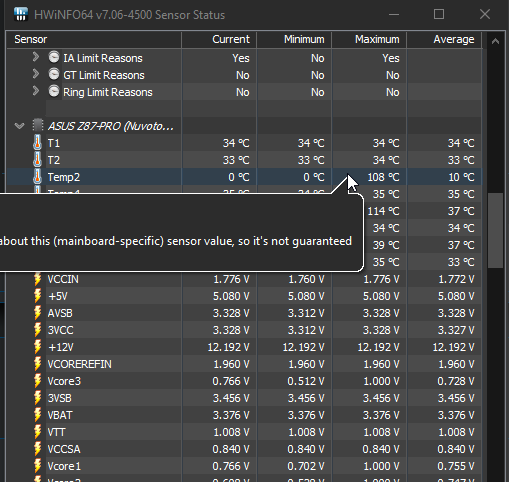This screenshot has width=509, height=482.
Task: Click IA Limit Reasons current value Yes
Action: [241, 58]
